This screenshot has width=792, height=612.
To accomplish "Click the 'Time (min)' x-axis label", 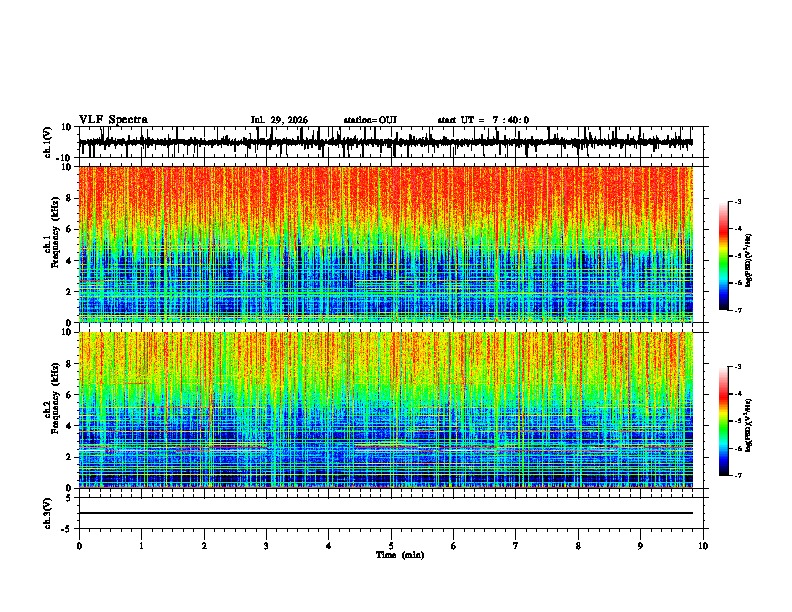I will pos(400,555).
